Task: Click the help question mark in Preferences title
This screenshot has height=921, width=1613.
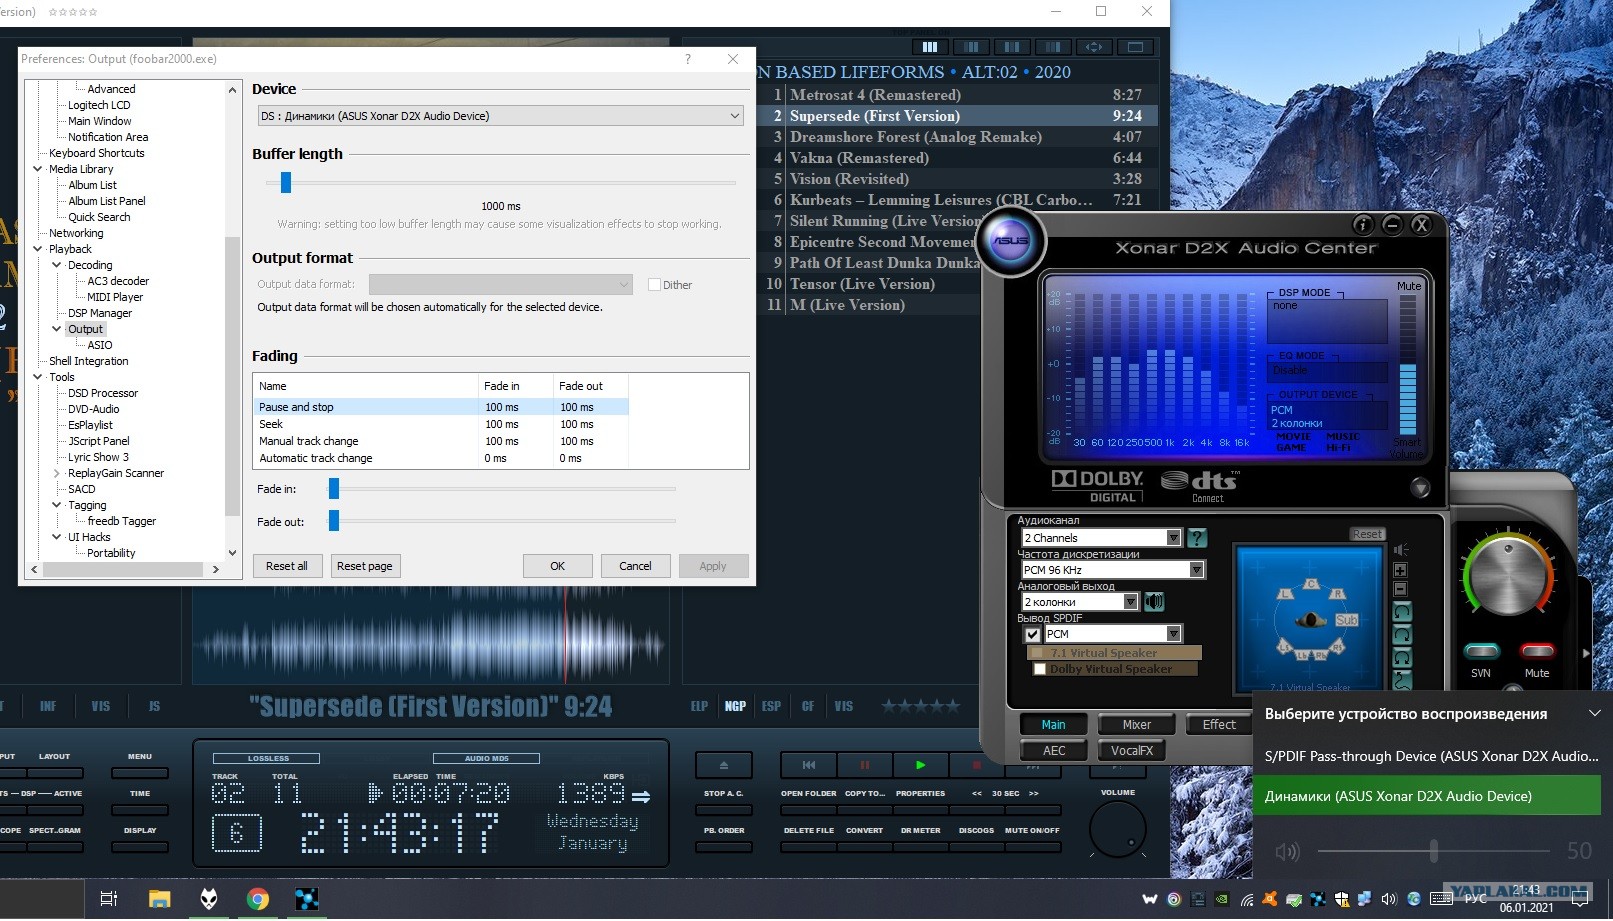Action: click(x=688, y=59)
